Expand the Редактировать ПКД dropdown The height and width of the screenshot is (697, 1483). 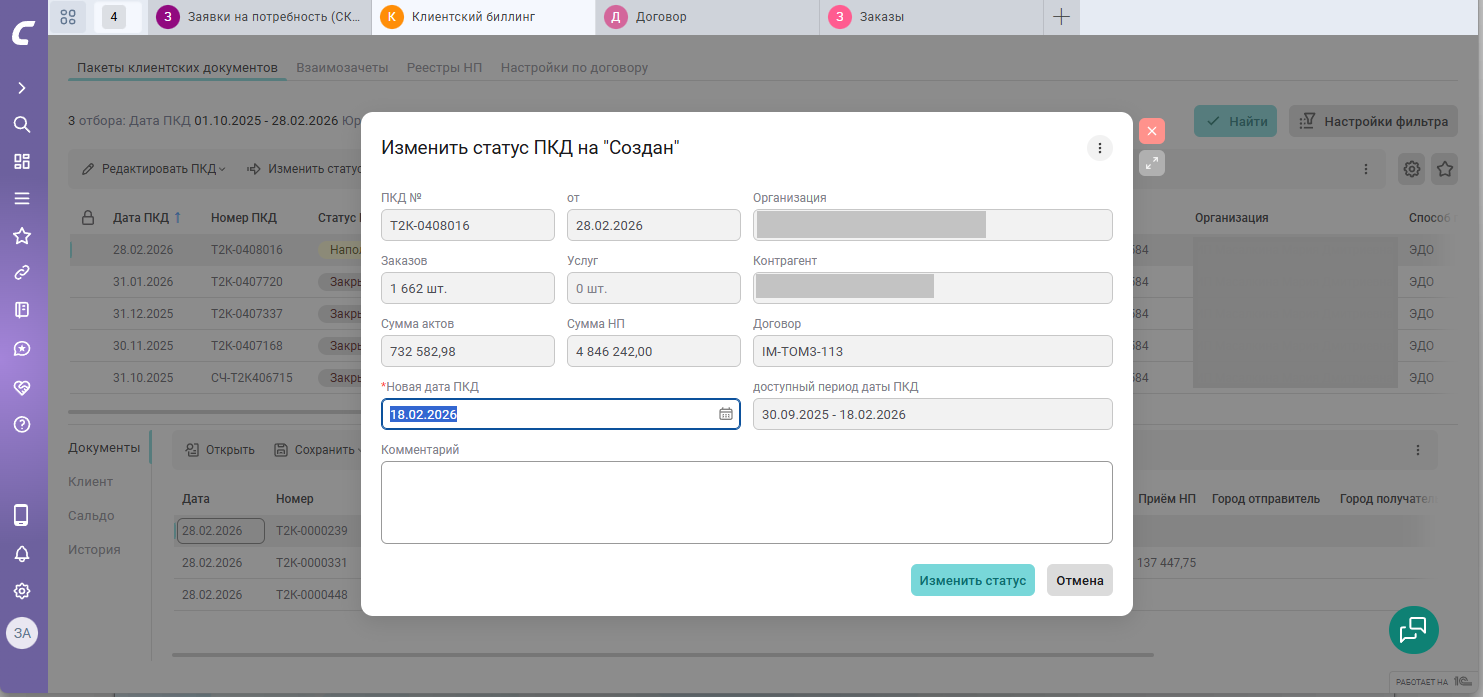point(153,169)
